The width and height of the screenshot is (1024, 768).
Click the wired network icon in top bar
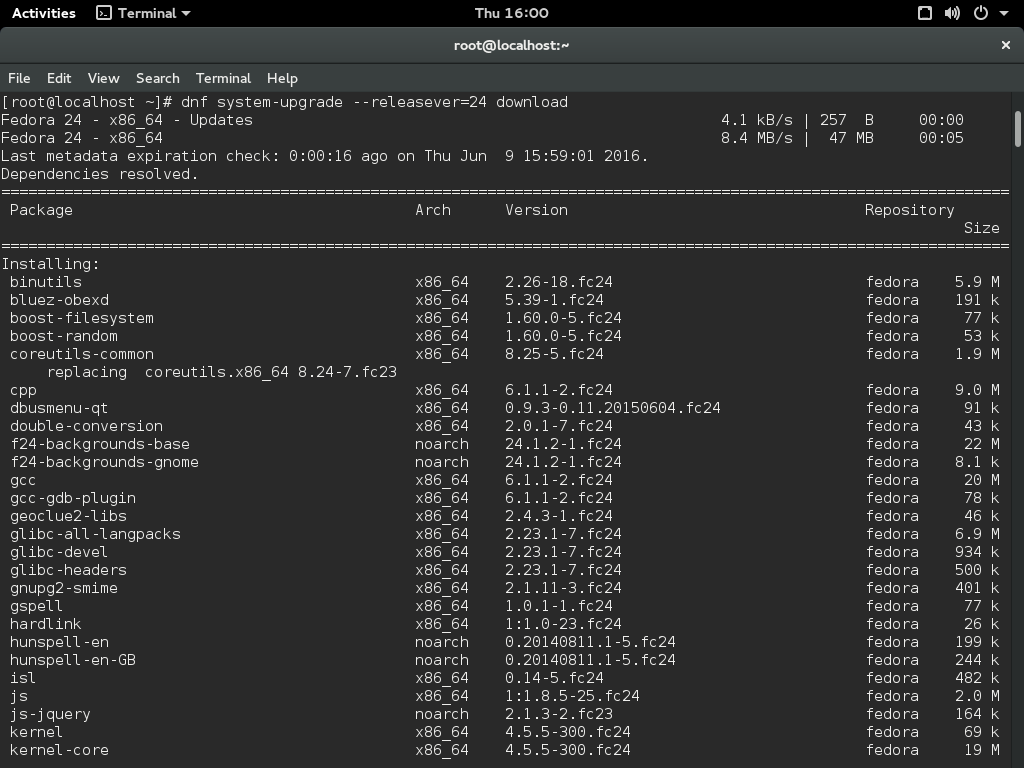tap(925, 13)
